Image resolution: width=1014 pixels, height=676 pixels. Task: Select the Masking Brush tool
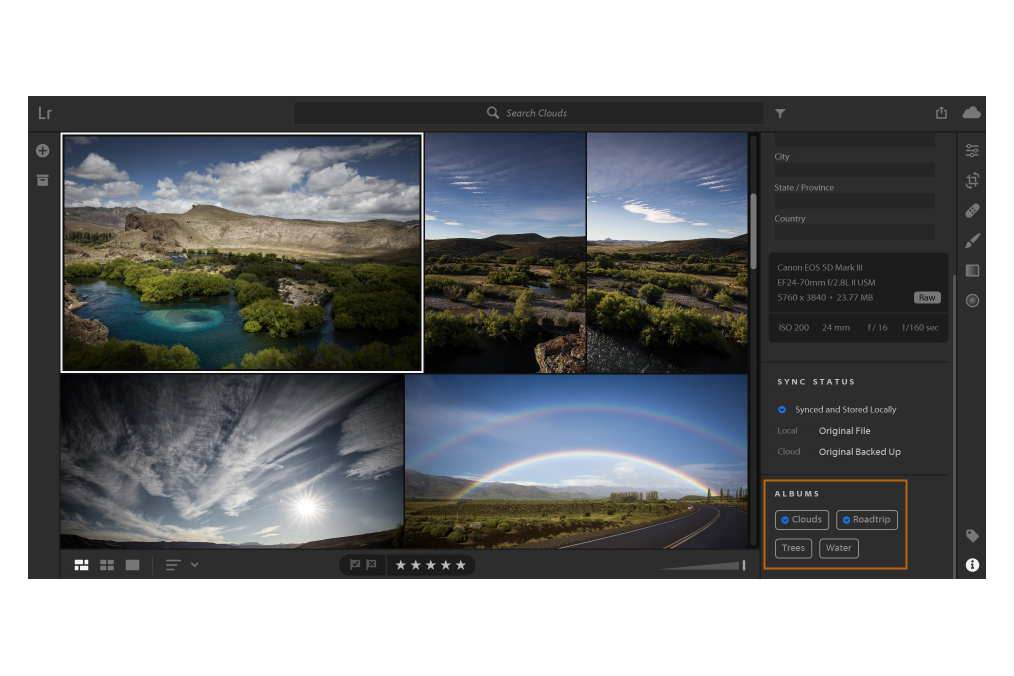click(971, 240)
